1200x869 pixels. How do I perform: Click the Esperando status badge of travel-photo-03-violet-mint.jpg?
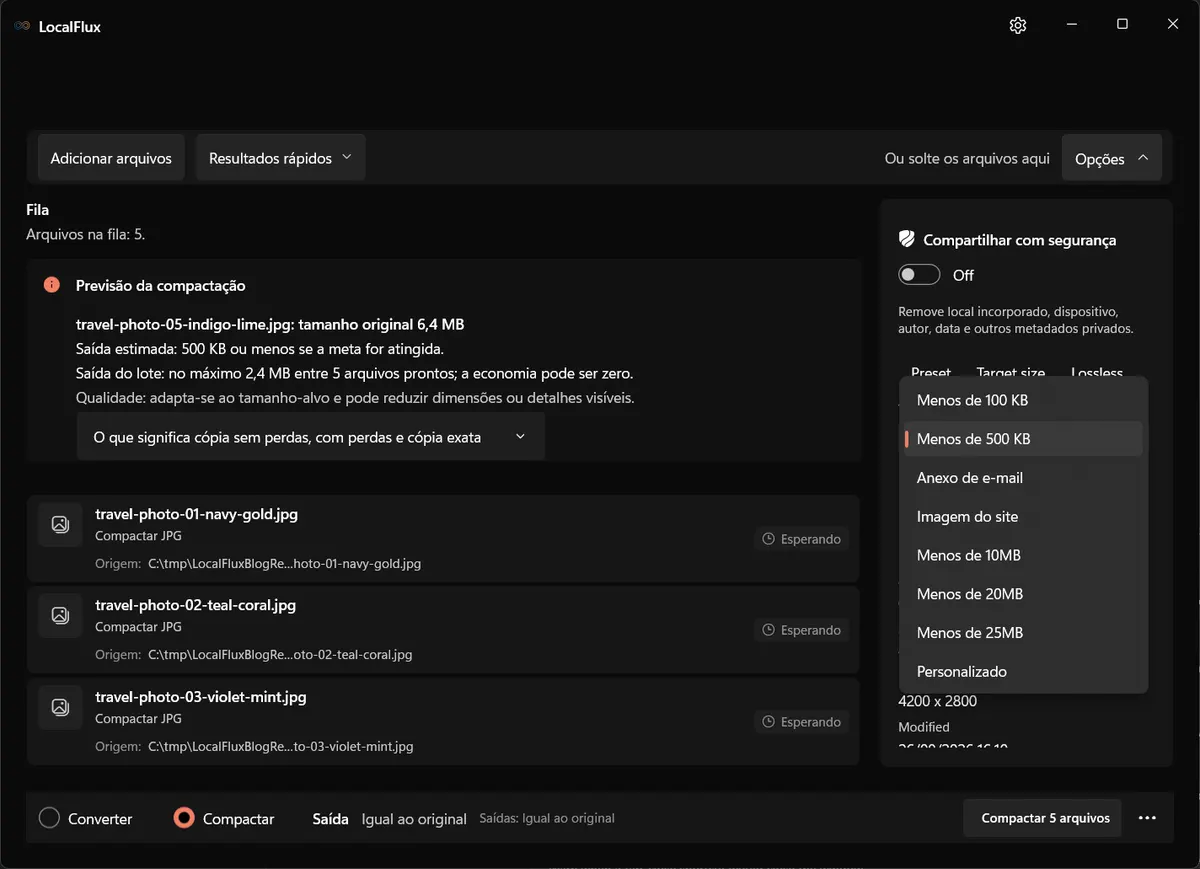[x=801, y=722]
